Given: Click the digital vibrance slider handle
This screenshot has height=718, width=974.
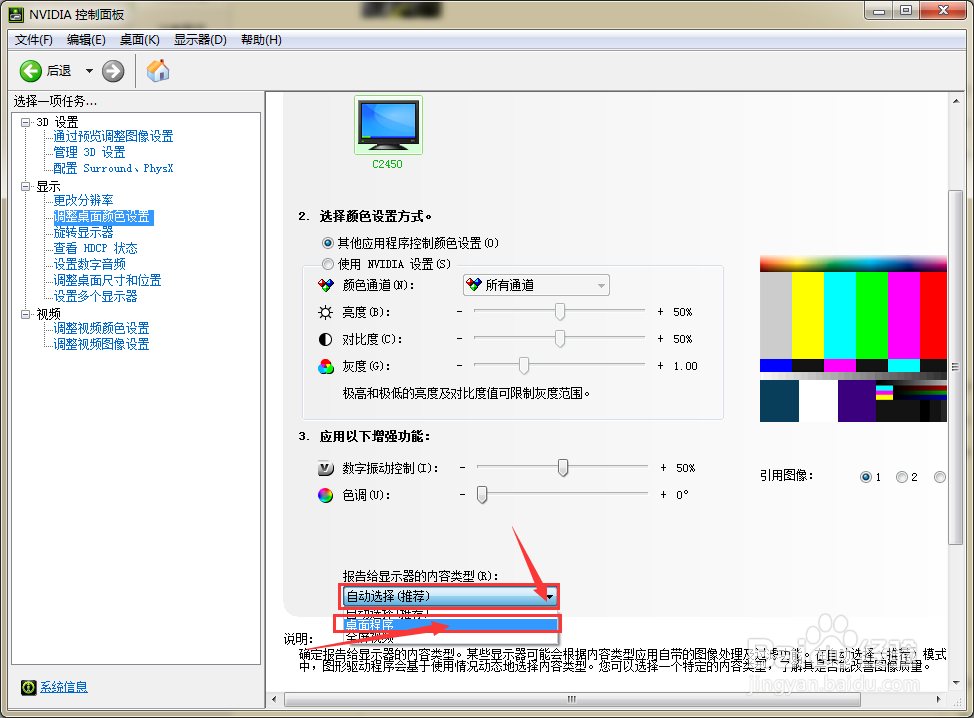Looking at the screenshot, I should pos(563,467).
